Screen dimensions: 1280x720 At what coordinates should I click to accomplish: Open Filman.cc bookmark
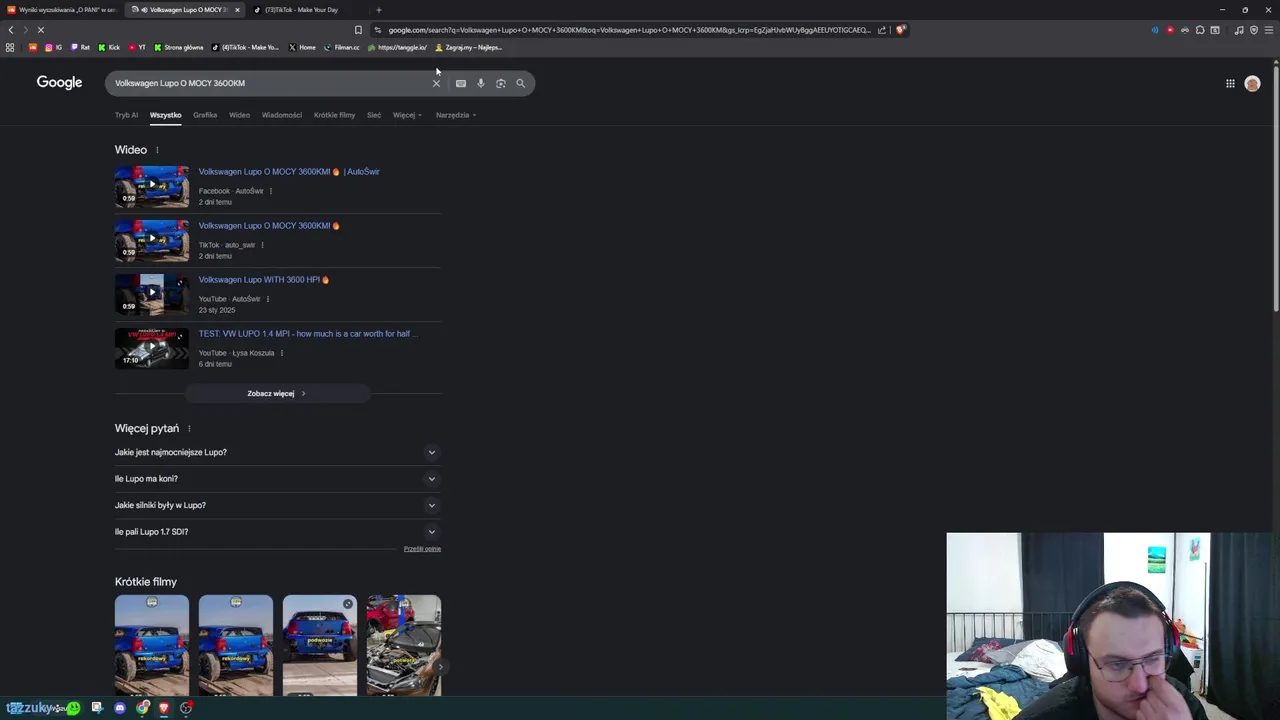click(342, 47)
